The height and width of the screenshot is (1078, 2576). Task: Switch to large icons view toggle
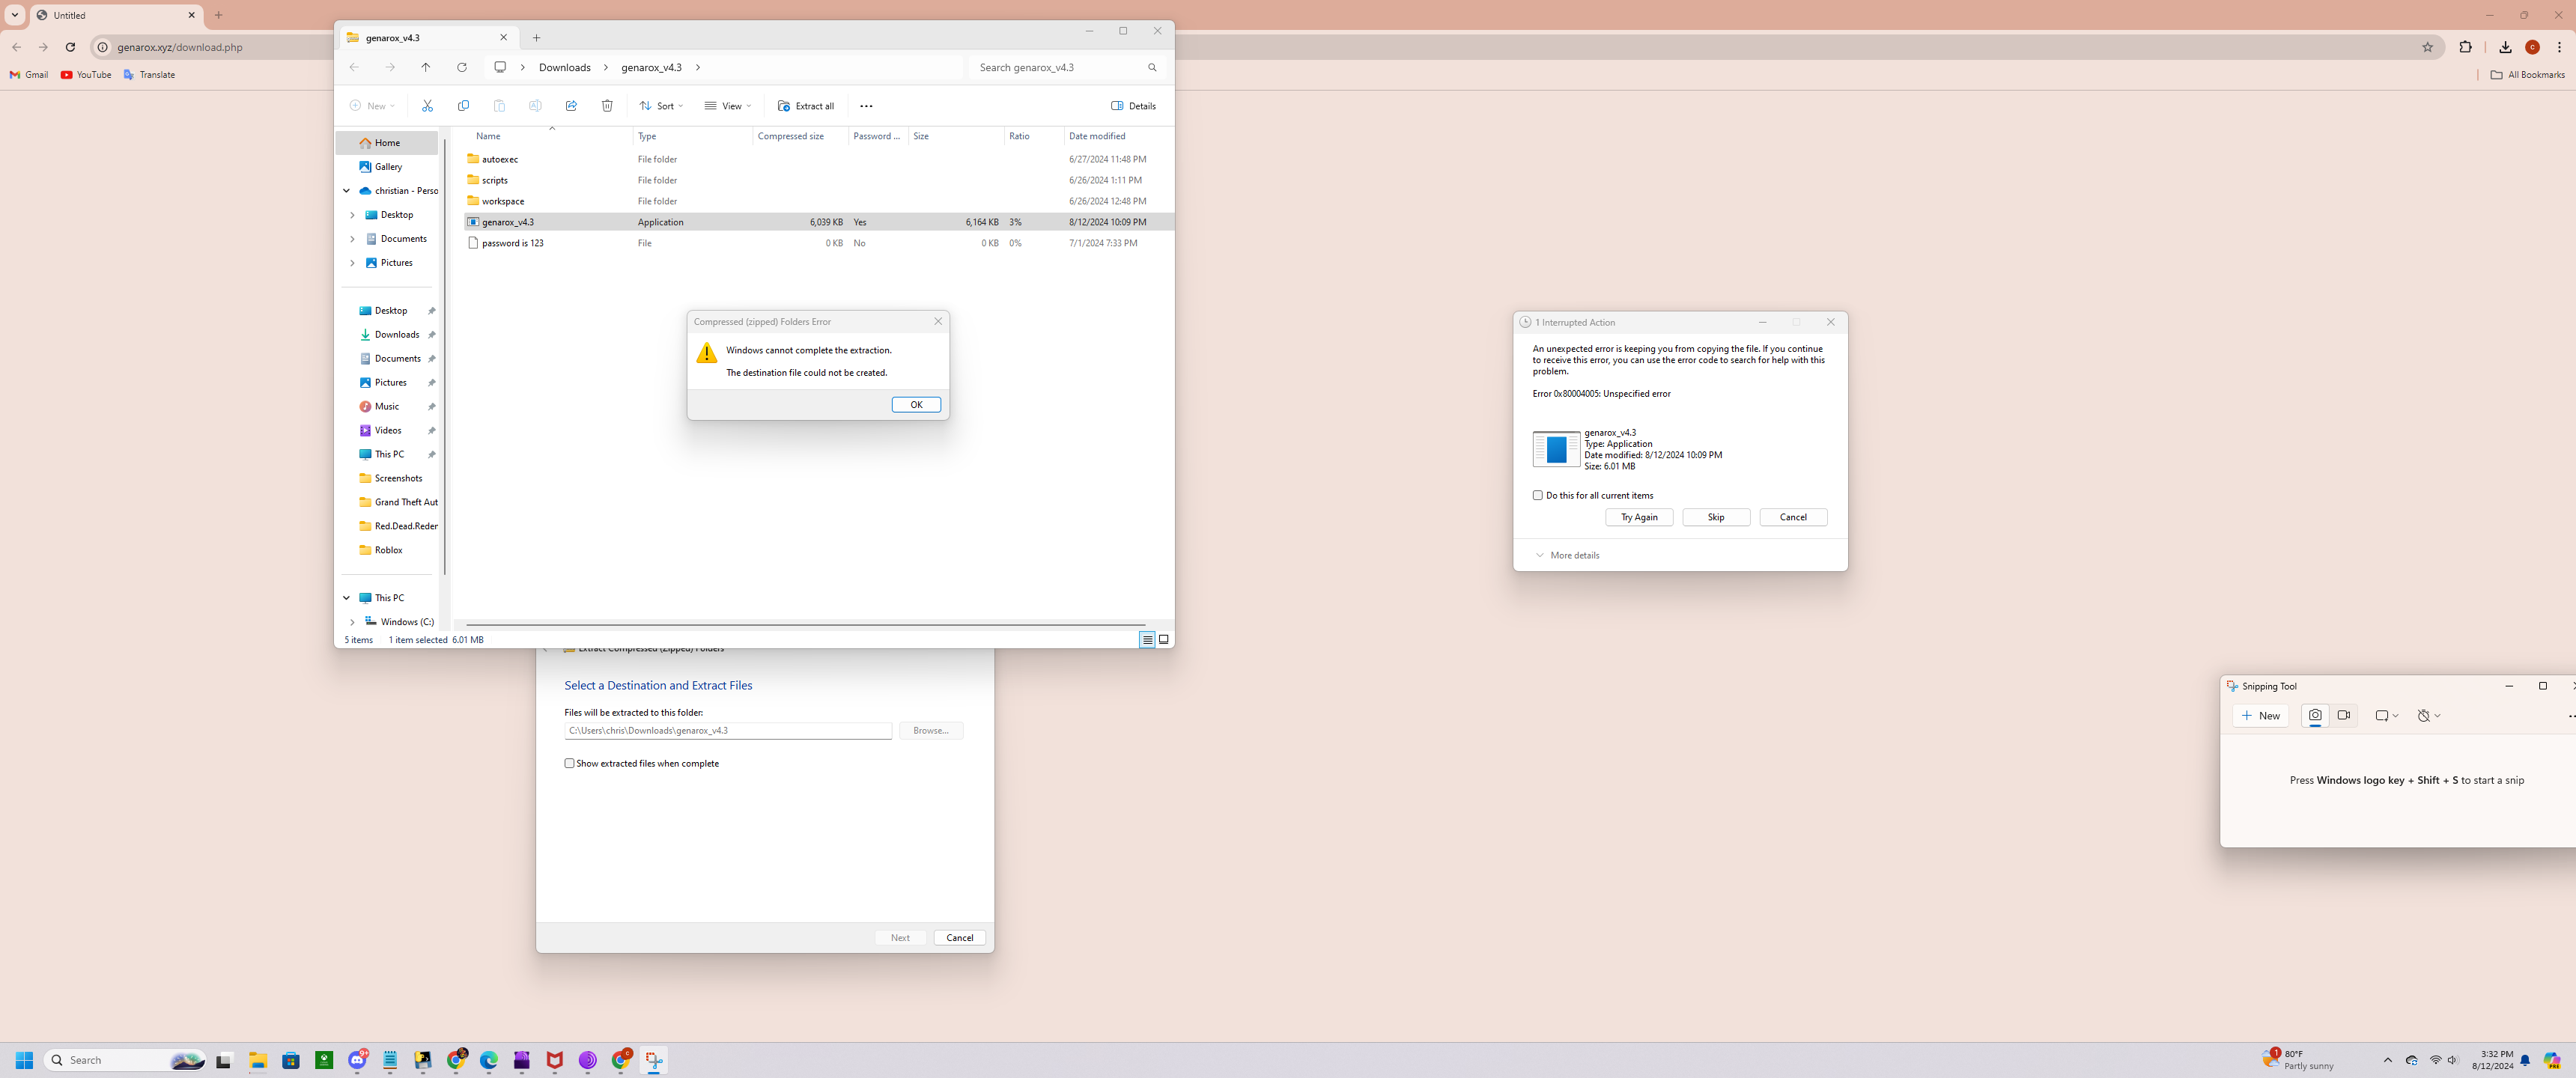[x=1164, y=640]
